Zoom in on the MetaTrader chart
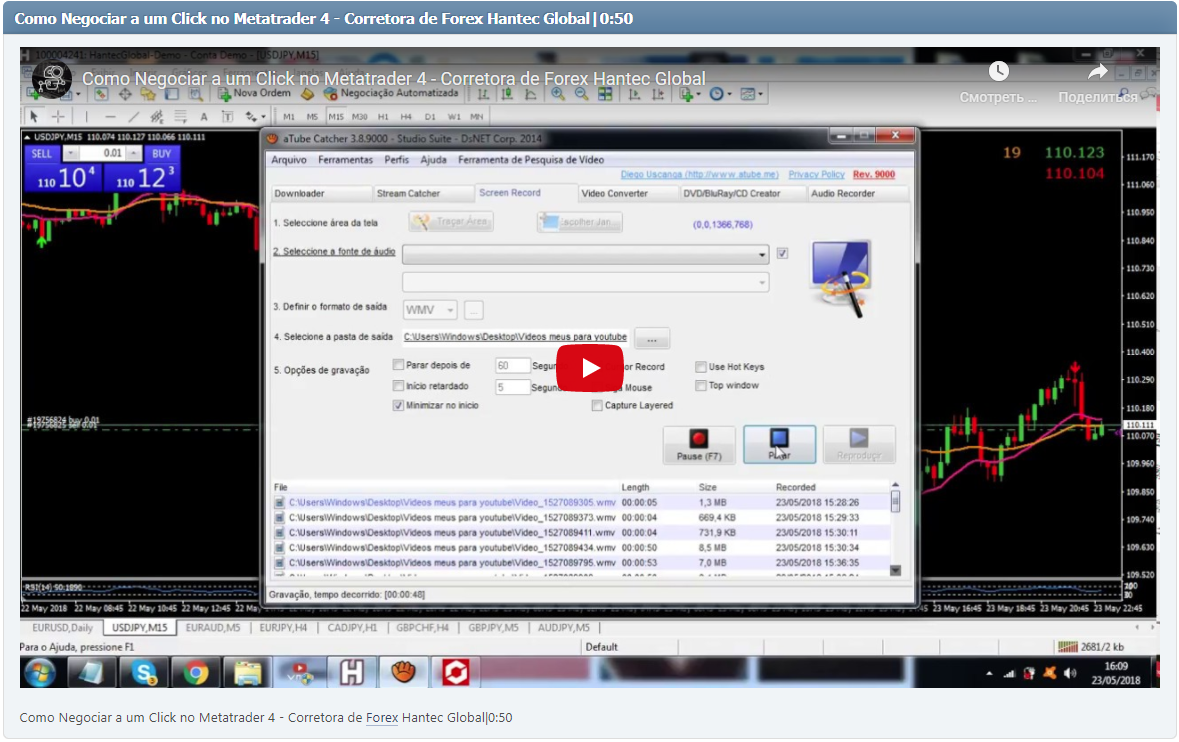 (557, 94)
